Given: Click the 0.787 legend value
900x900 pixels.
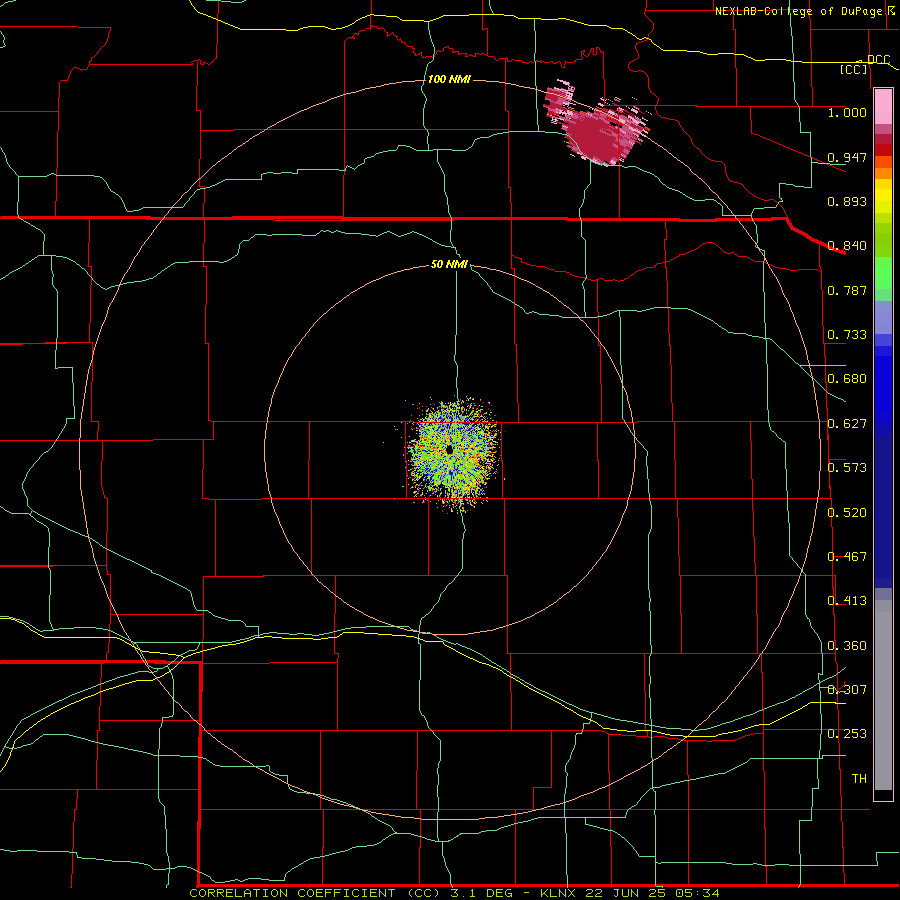Looking at the screenshot, I should coord(847,290).
